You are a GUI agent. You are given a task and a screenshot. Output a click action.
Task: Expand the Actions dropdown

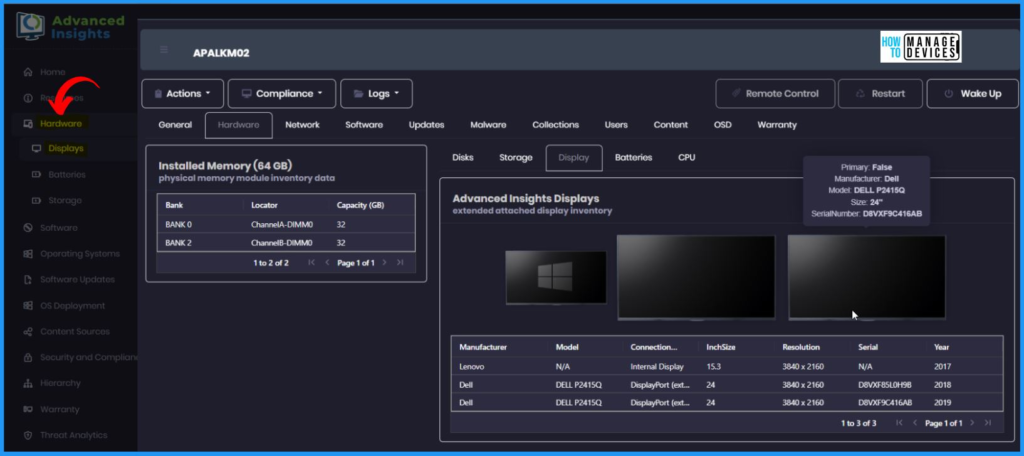click(x=183, y=93)
